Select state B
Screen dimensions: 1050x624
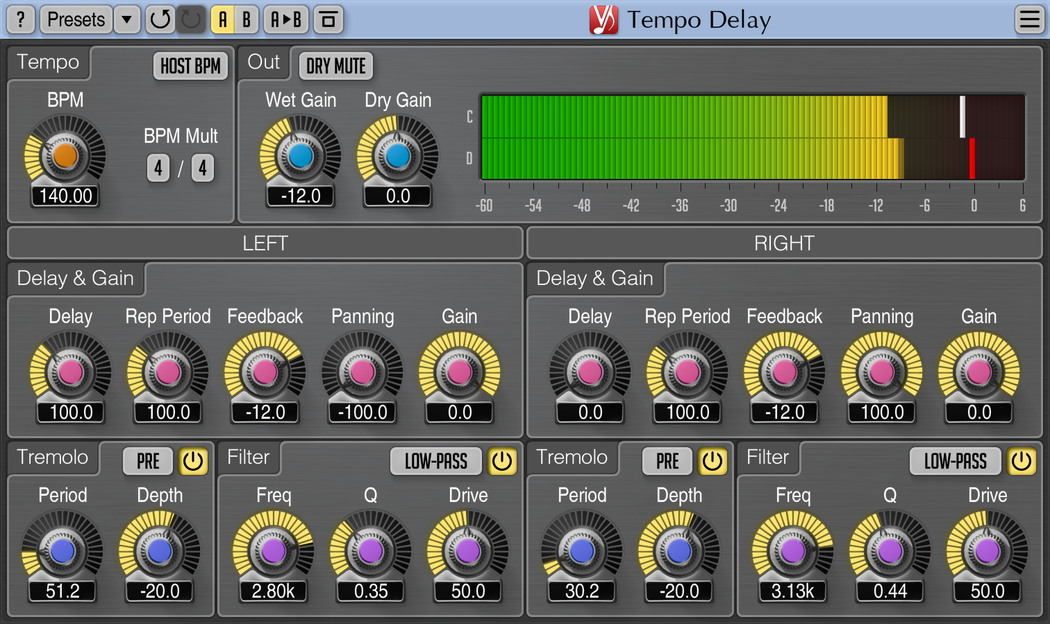[246, 19]
